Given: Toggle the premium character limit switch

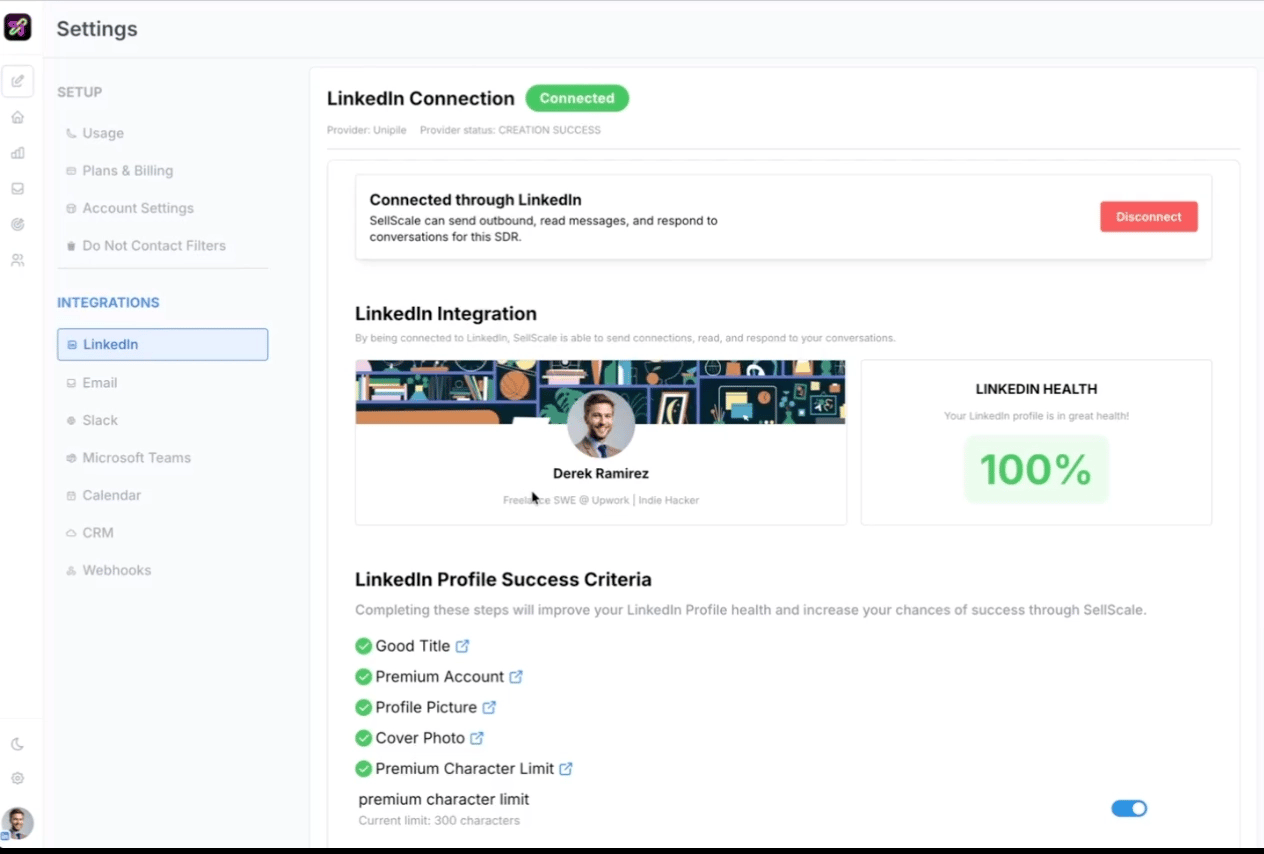Looking at the screenshot, I should (x=1129, y=808).
